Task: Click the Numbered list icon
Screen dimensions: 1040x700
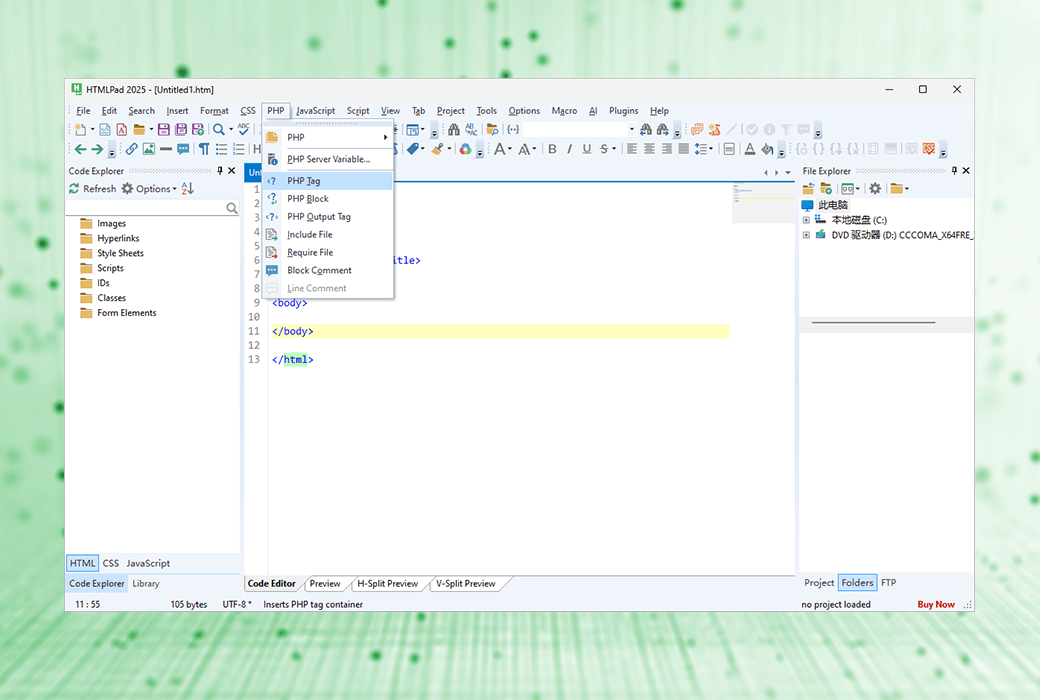Action: pos(239,149)
